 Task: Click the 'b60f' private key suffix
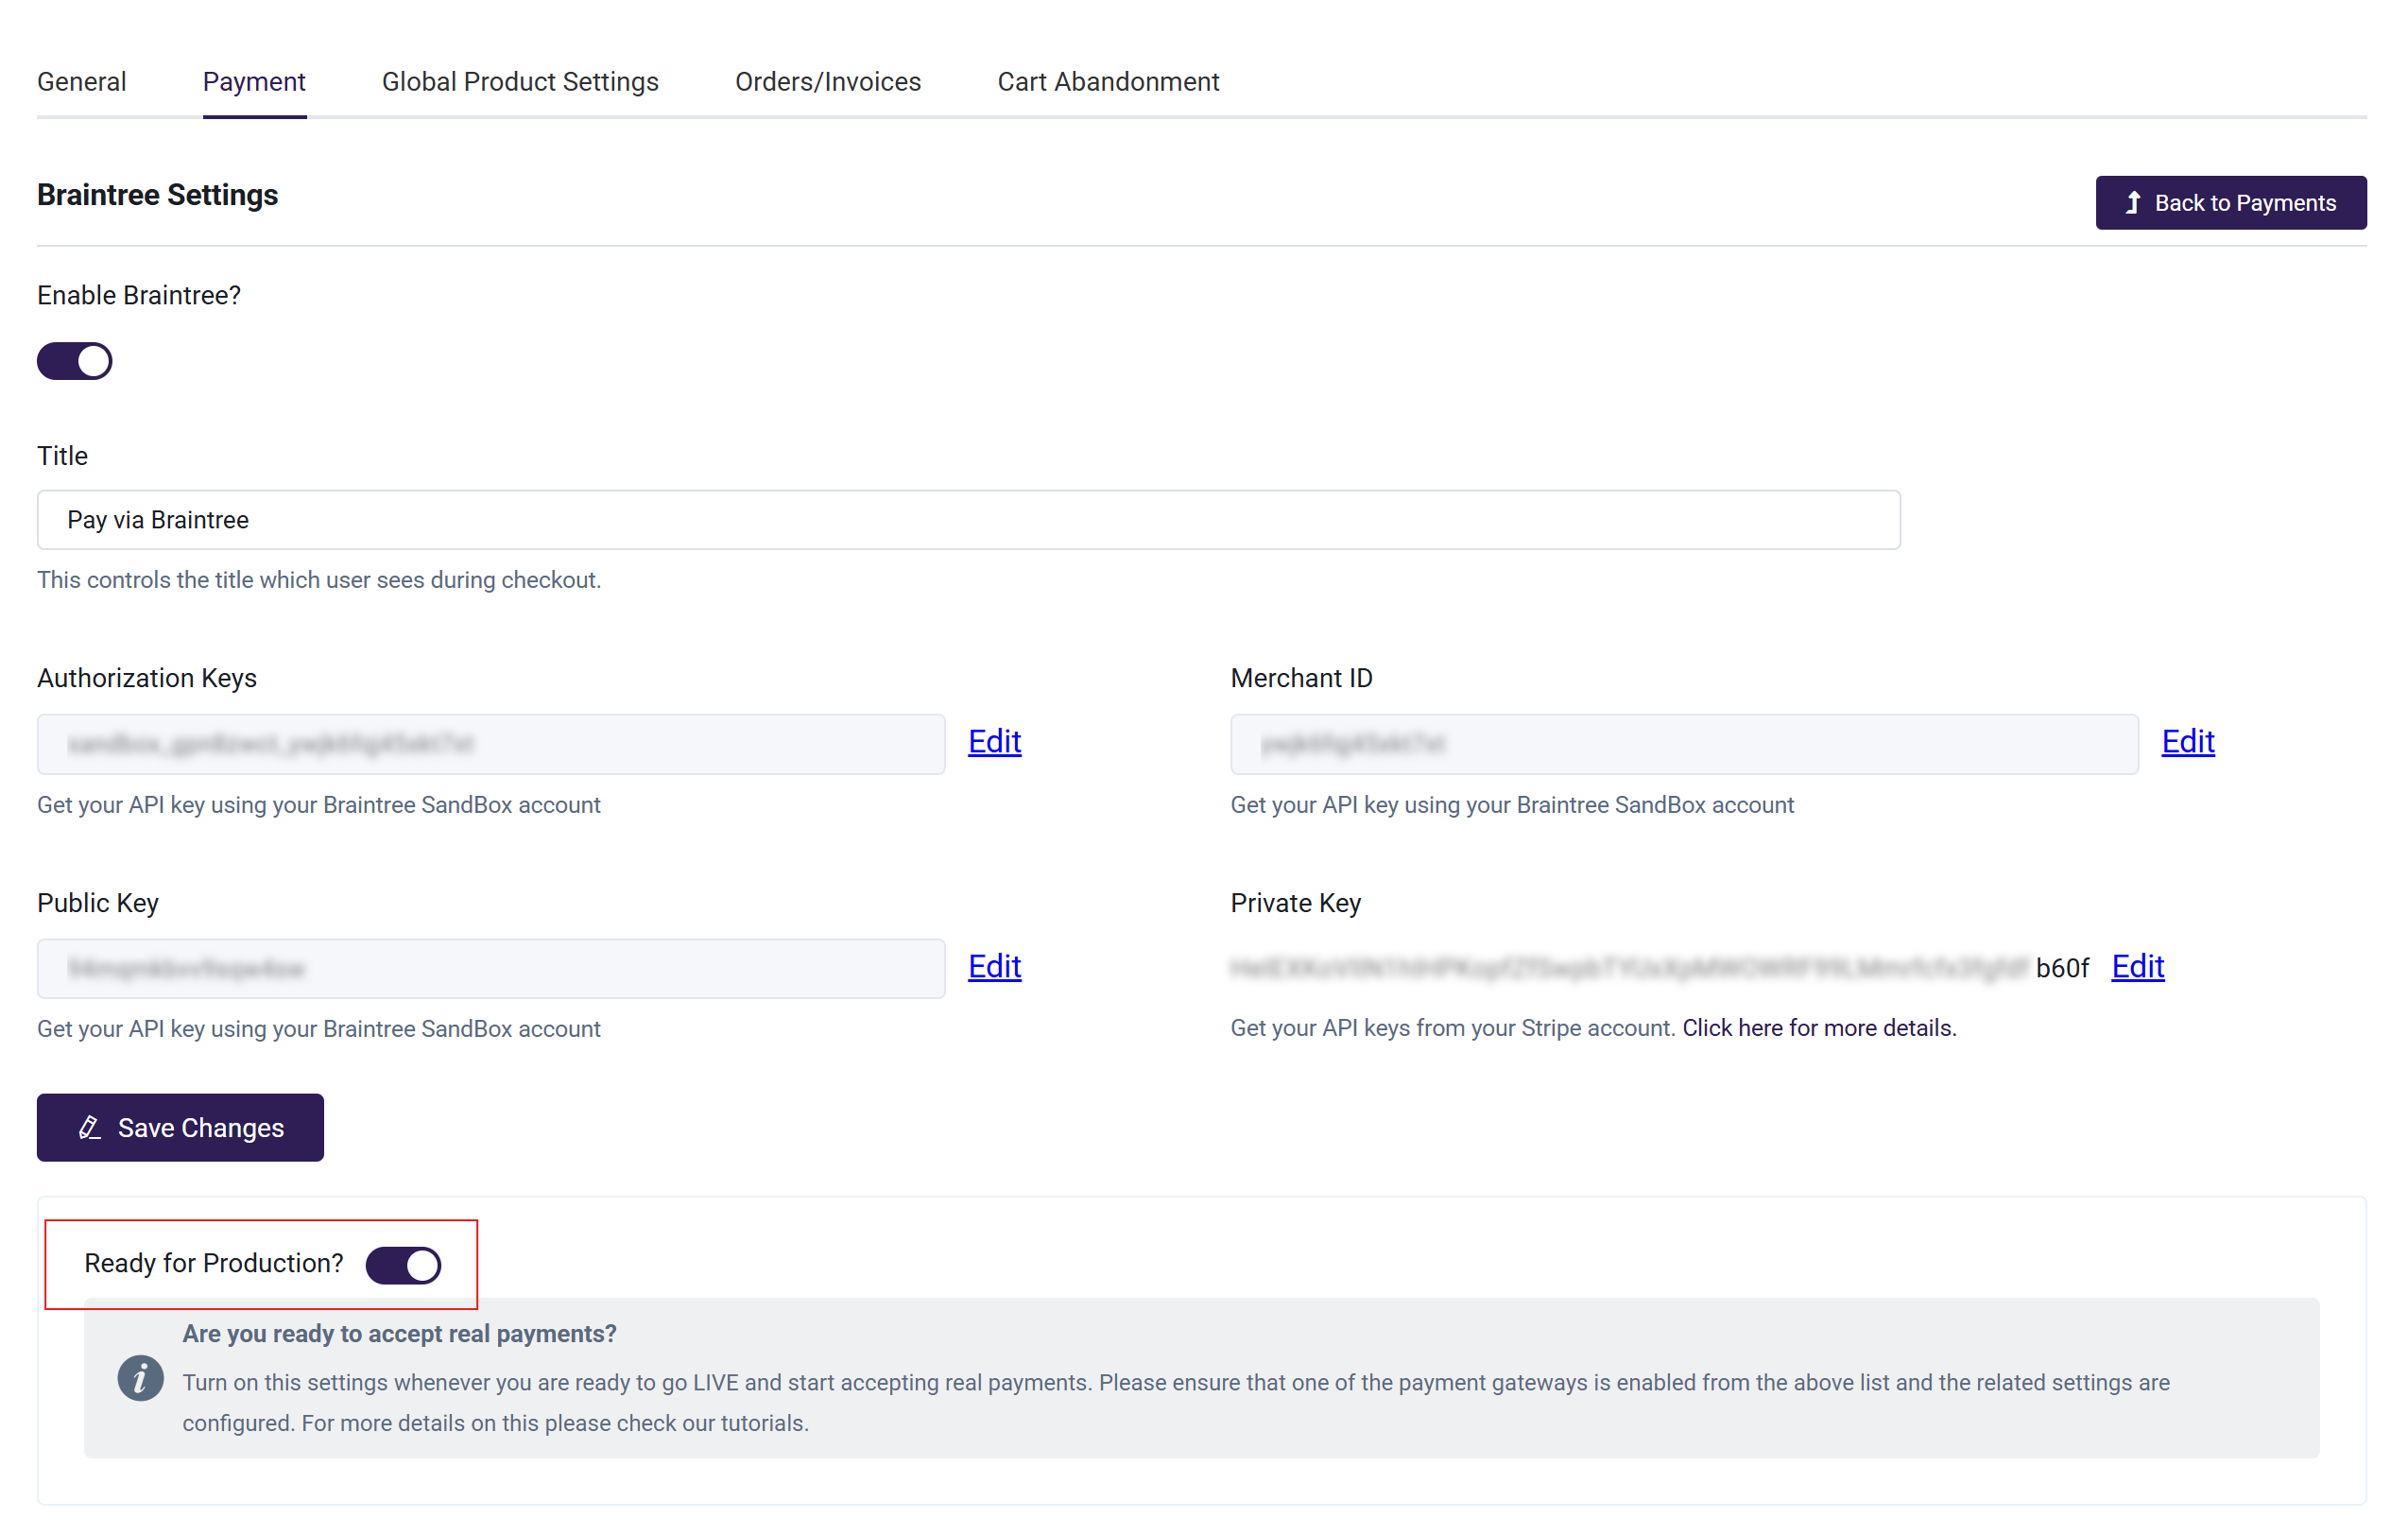coord(2062,968)
